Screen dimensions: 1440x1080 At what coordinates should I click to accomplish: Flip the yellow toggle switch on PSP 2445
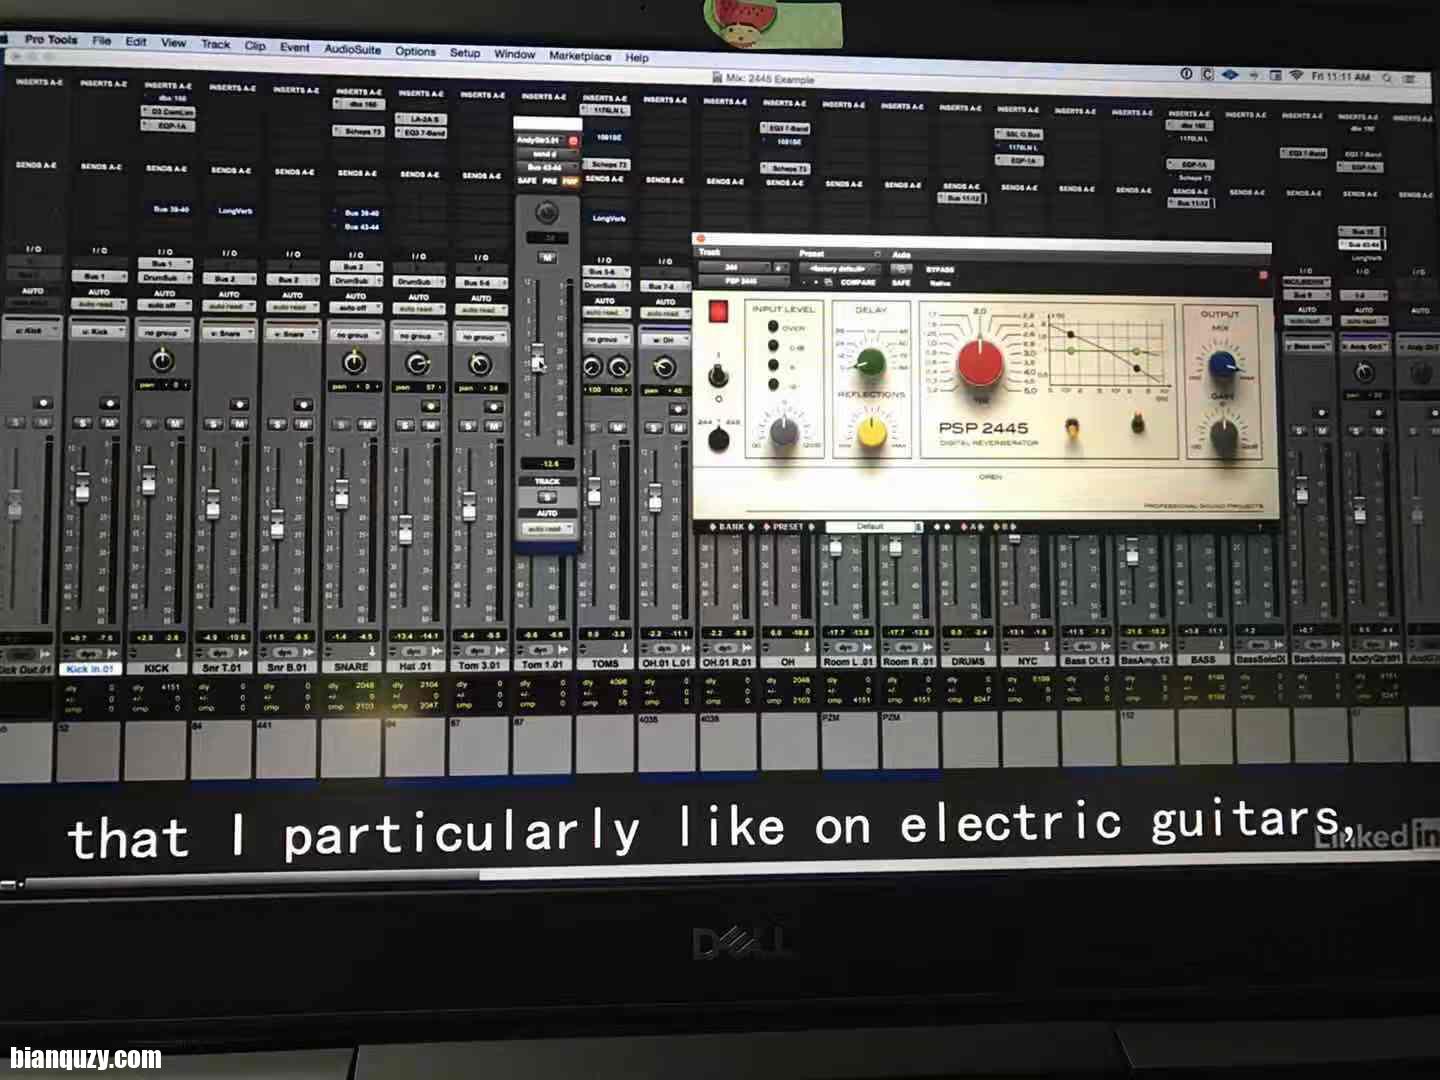tap(1071, 428)
